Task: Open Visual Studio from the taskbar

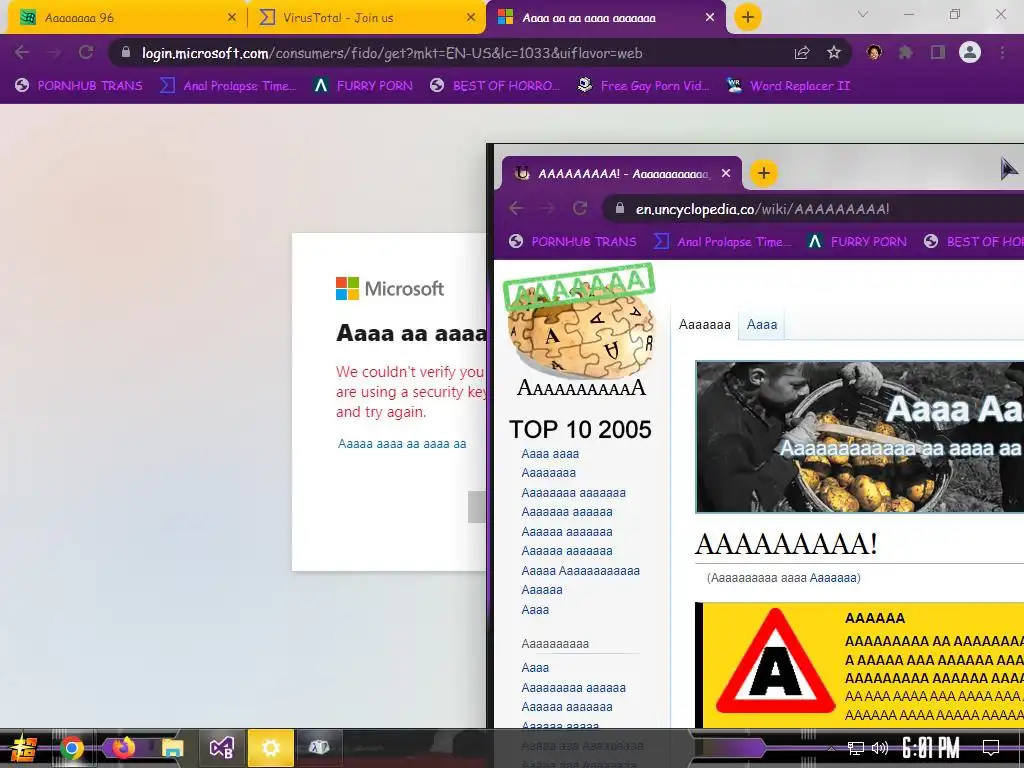Action: point(221,748)
